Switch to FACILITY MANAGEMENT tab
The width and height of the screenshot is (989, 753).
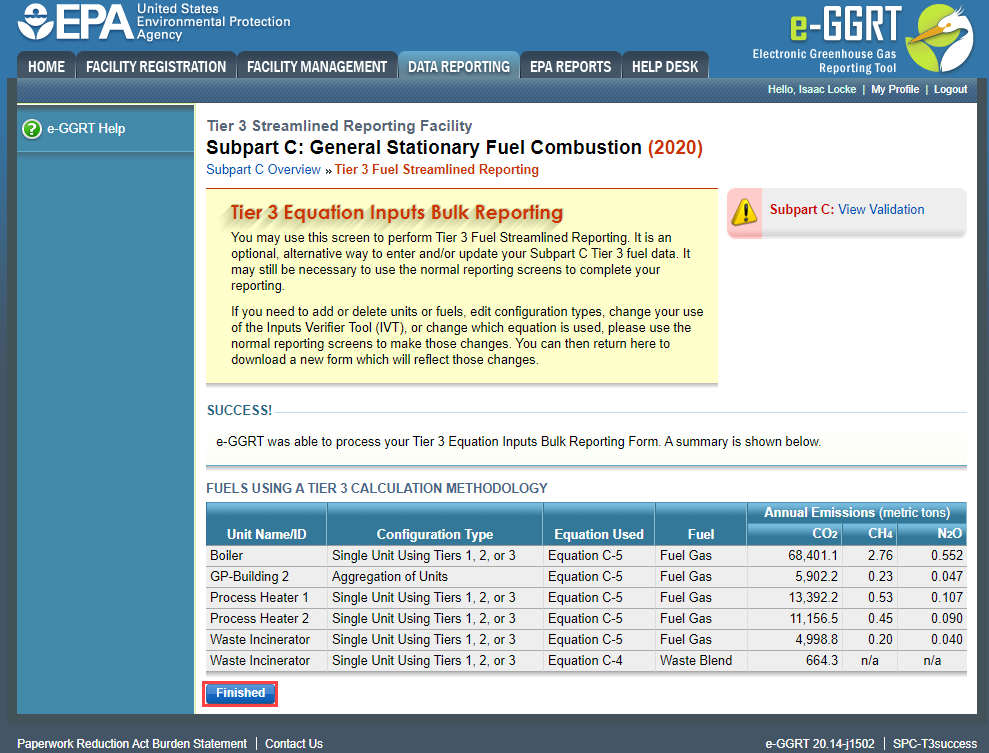[x=317, y=66]
